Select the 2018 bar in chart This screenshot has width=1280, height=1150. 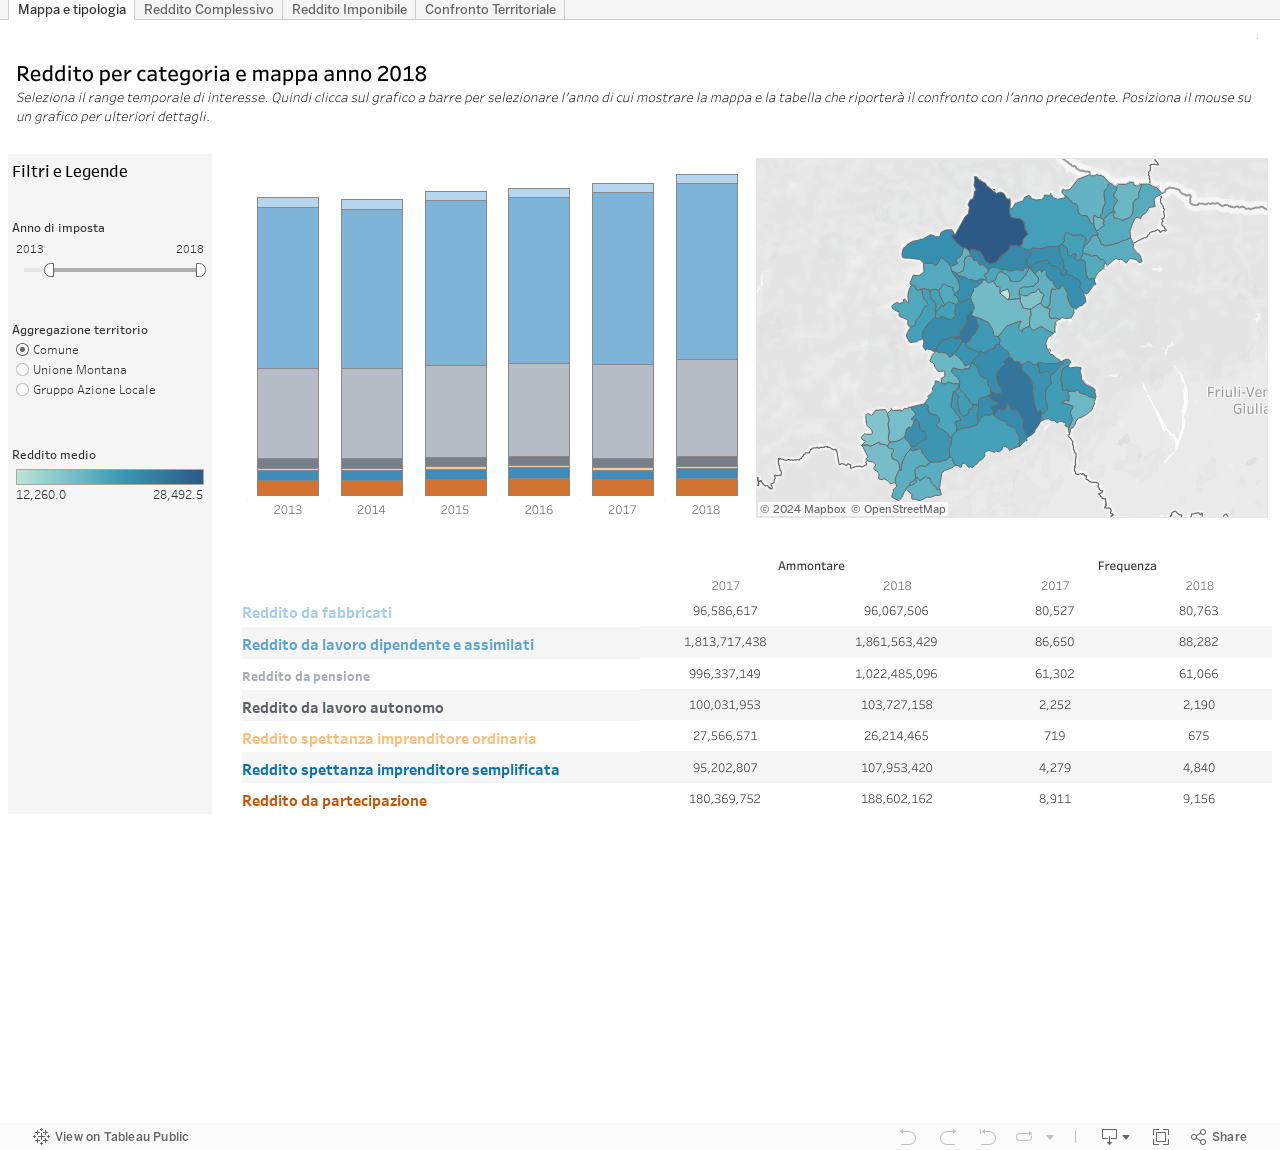point(707,335)
